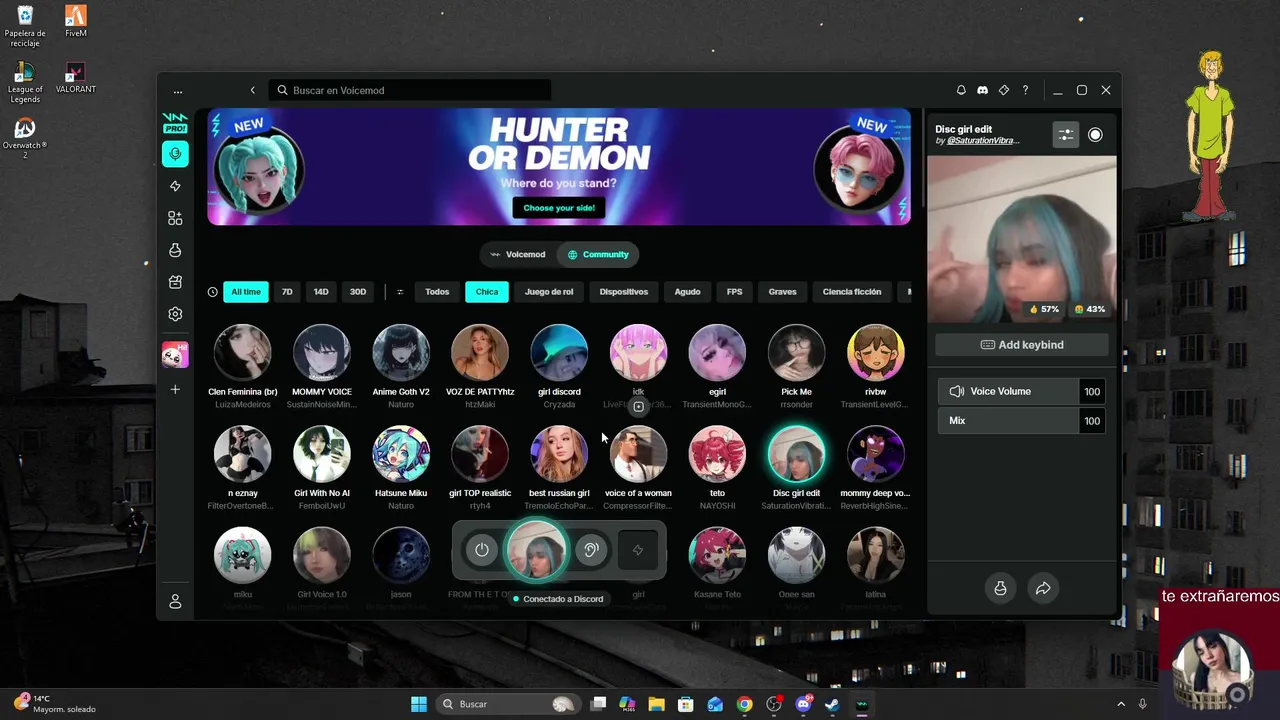This screenshot has height=720, width=1280.
Task: Open Voicemod settings gear in sidebar
Action: click(x=175, y=314)
